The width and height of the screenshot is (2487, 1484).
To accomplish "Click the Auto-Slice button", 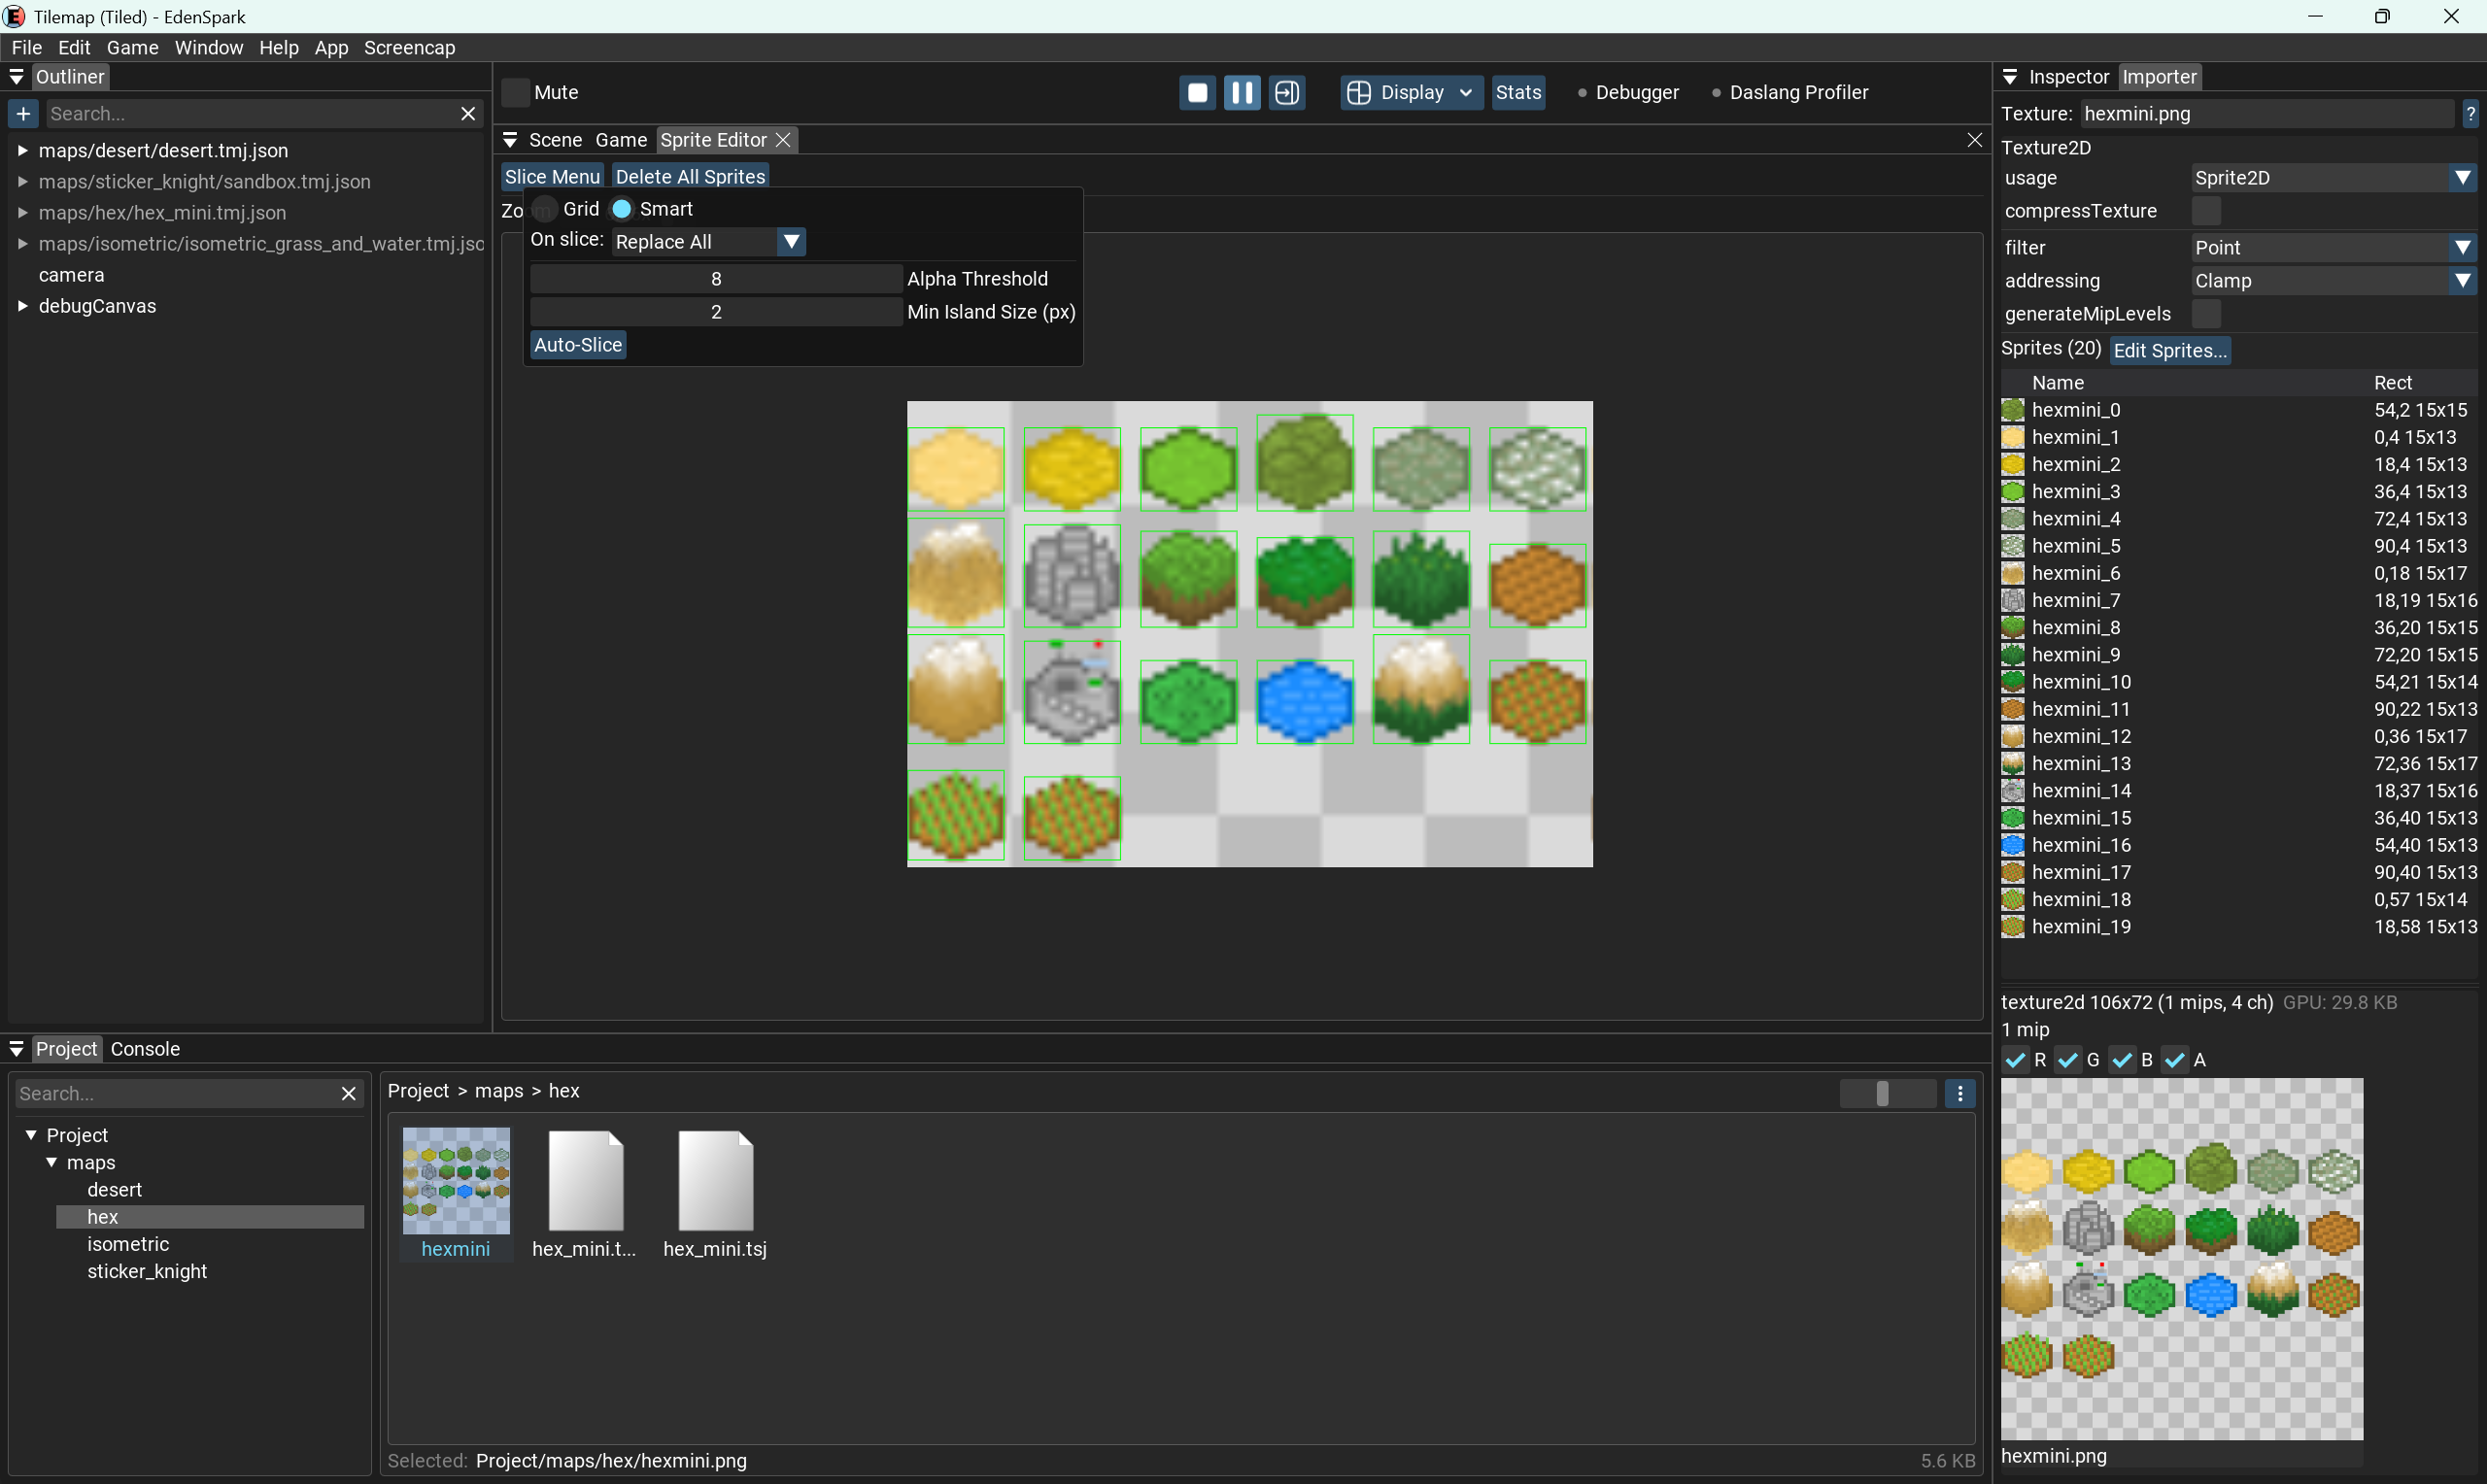I will (578, 345).
